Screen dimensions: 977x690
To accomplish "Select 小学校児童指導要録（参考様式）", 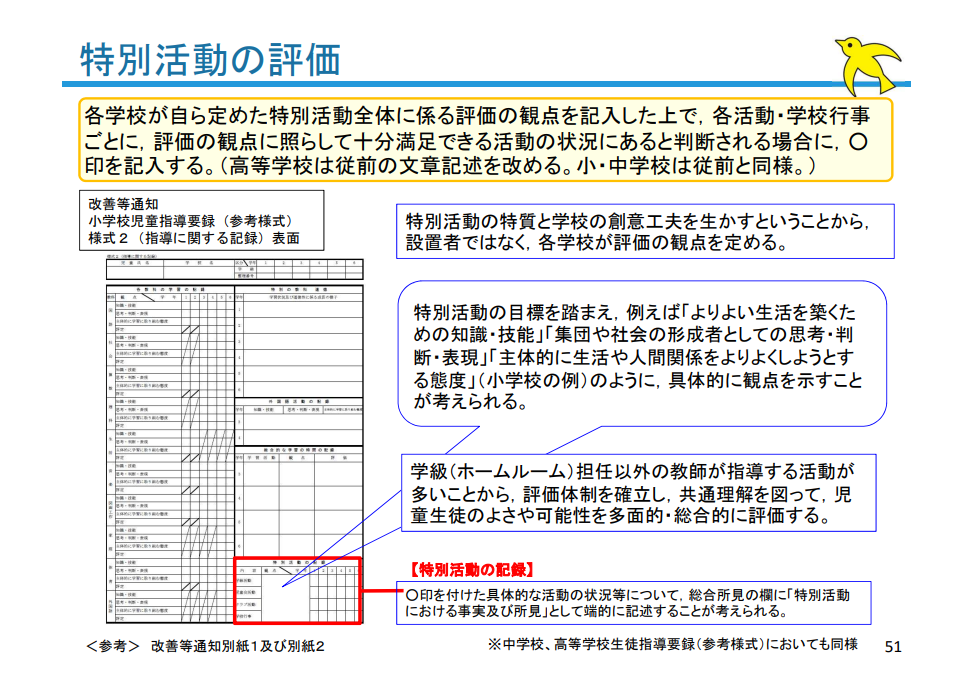I will point(191,221).
